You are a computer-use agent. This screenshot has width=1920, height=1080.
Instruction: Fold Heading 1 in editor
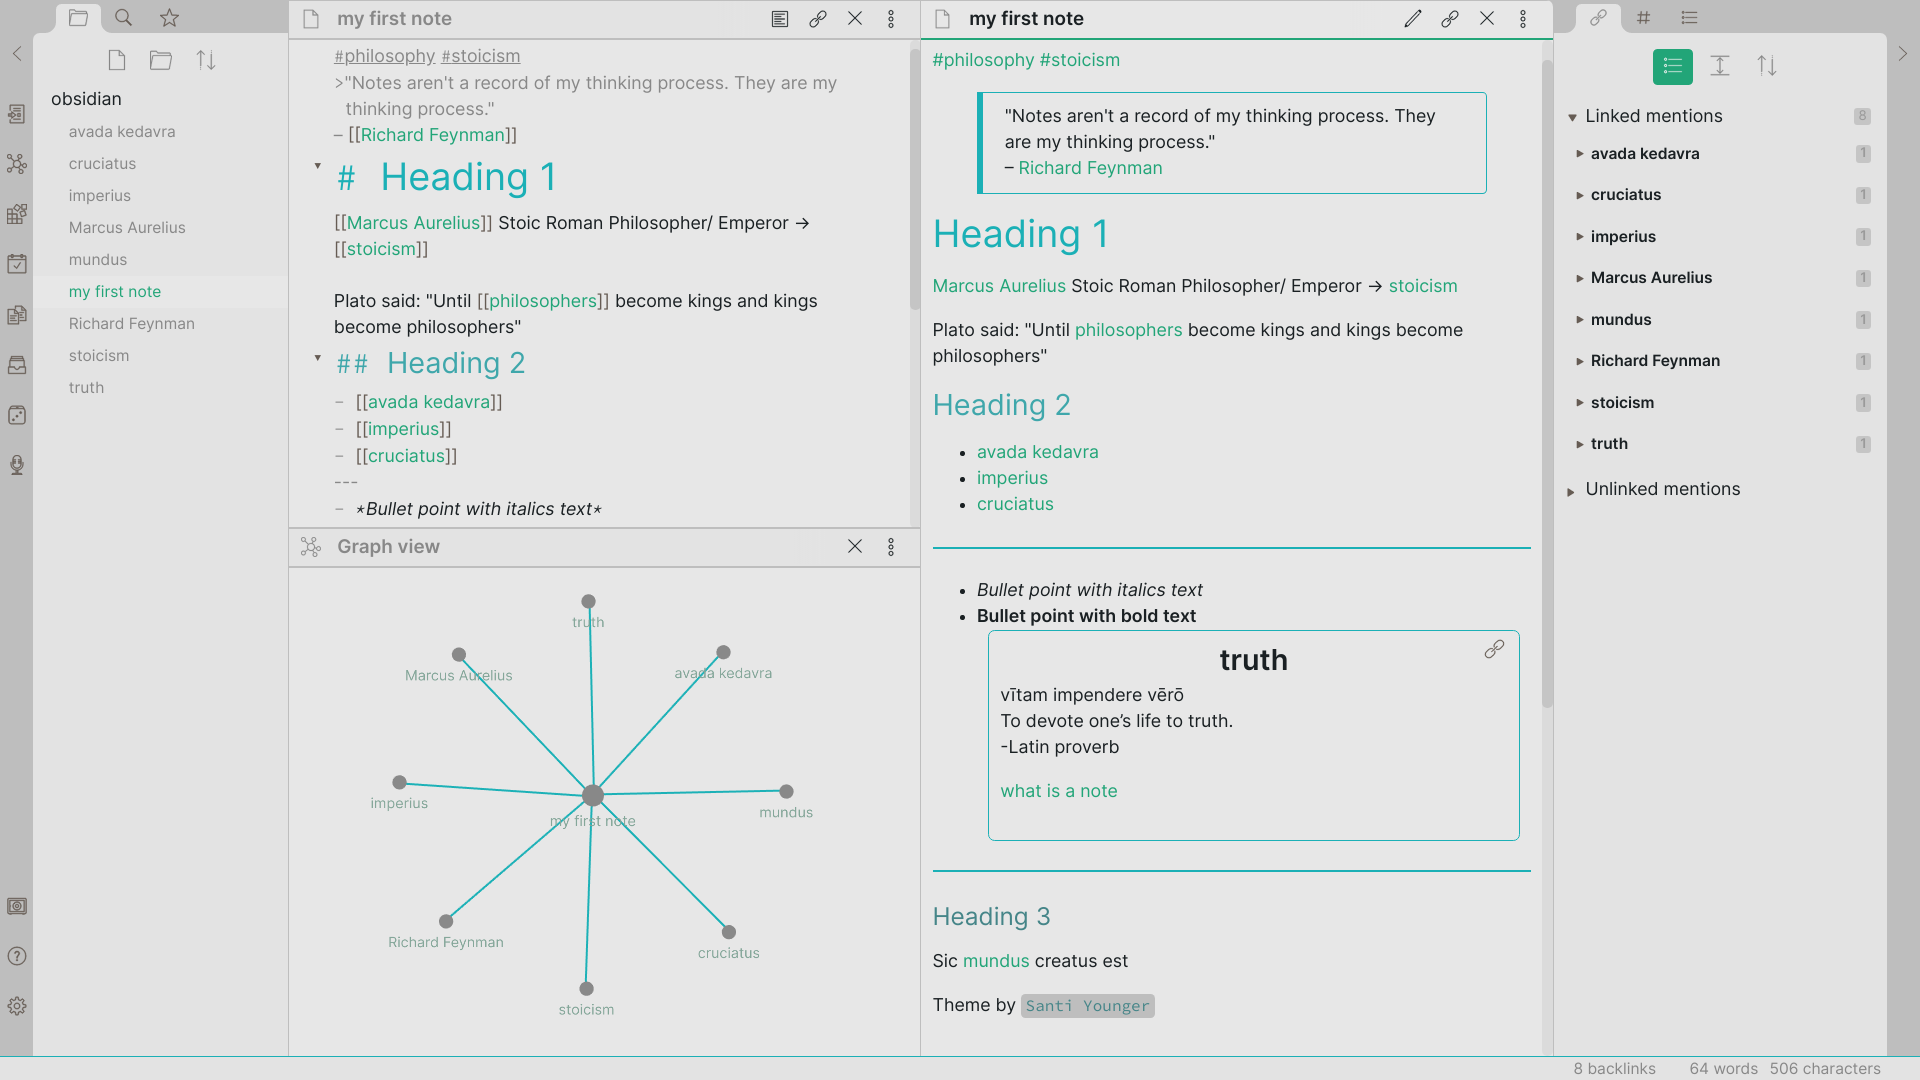pos(318,166)
